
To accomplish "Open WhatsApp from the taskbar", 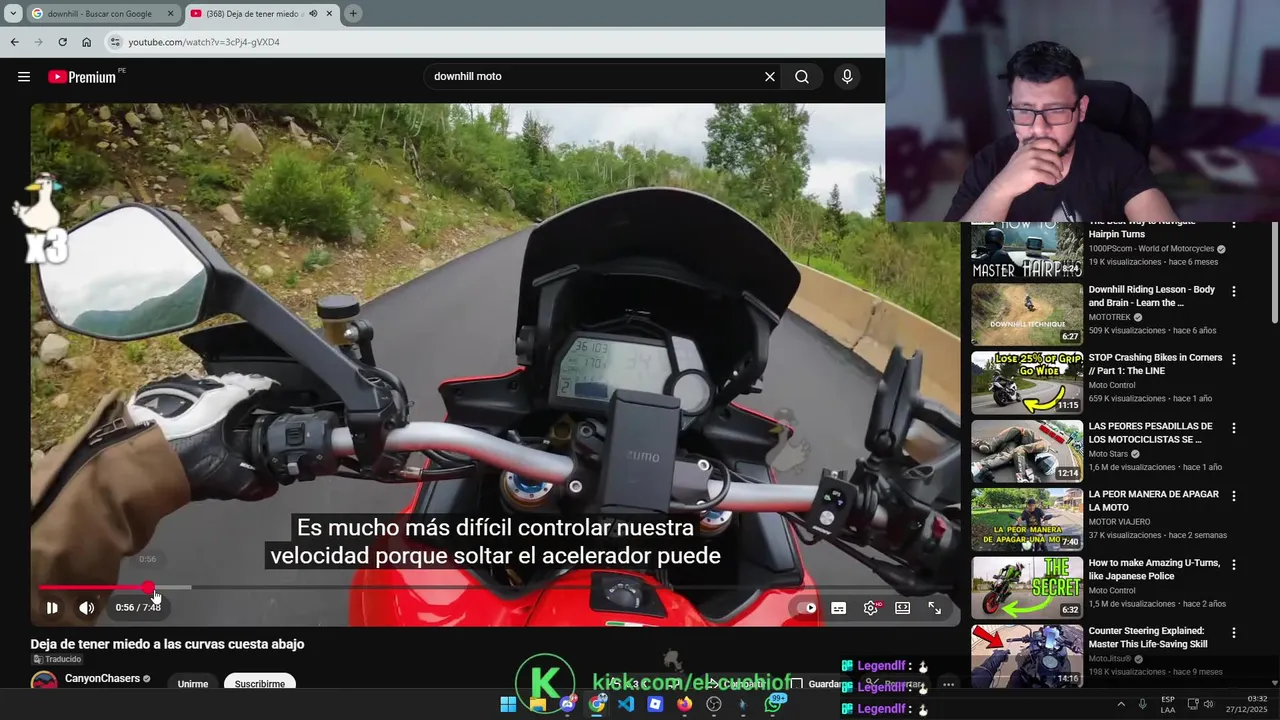I will 773,704.
